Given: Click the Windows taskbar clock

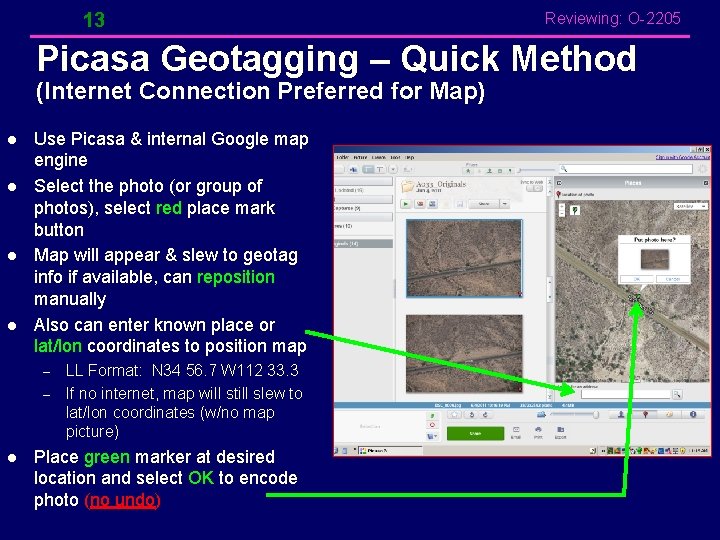Looking at the screenshot, I should coord(698,450).
